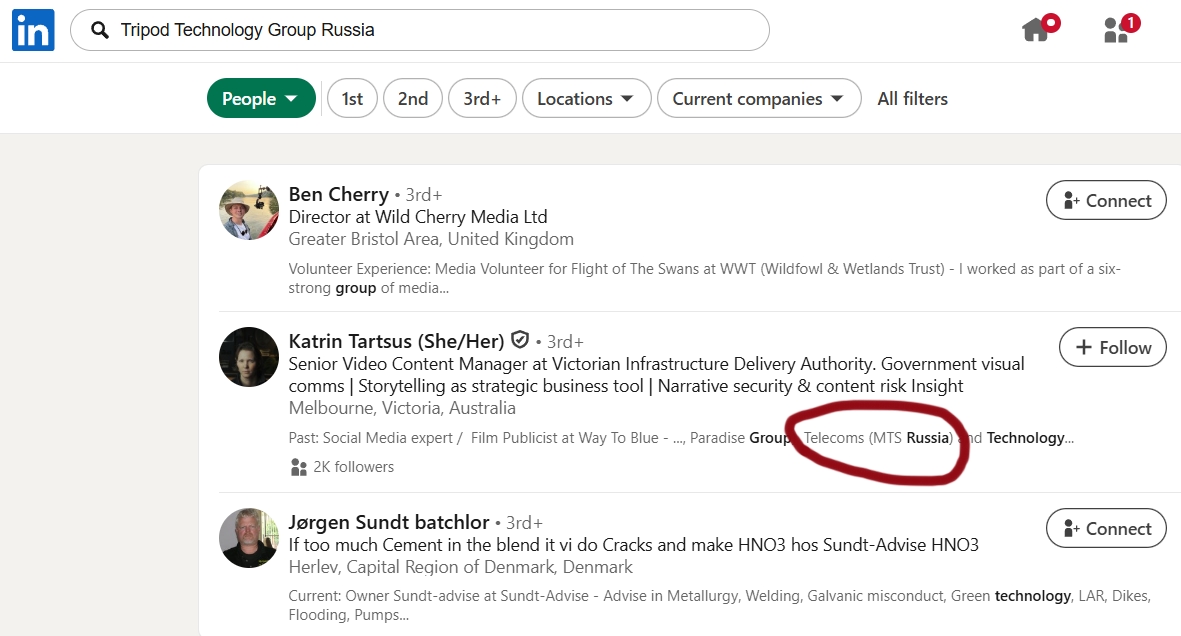Open the LinkedIn logo home link
The image size is (1181, 636).
click(33, 30)
